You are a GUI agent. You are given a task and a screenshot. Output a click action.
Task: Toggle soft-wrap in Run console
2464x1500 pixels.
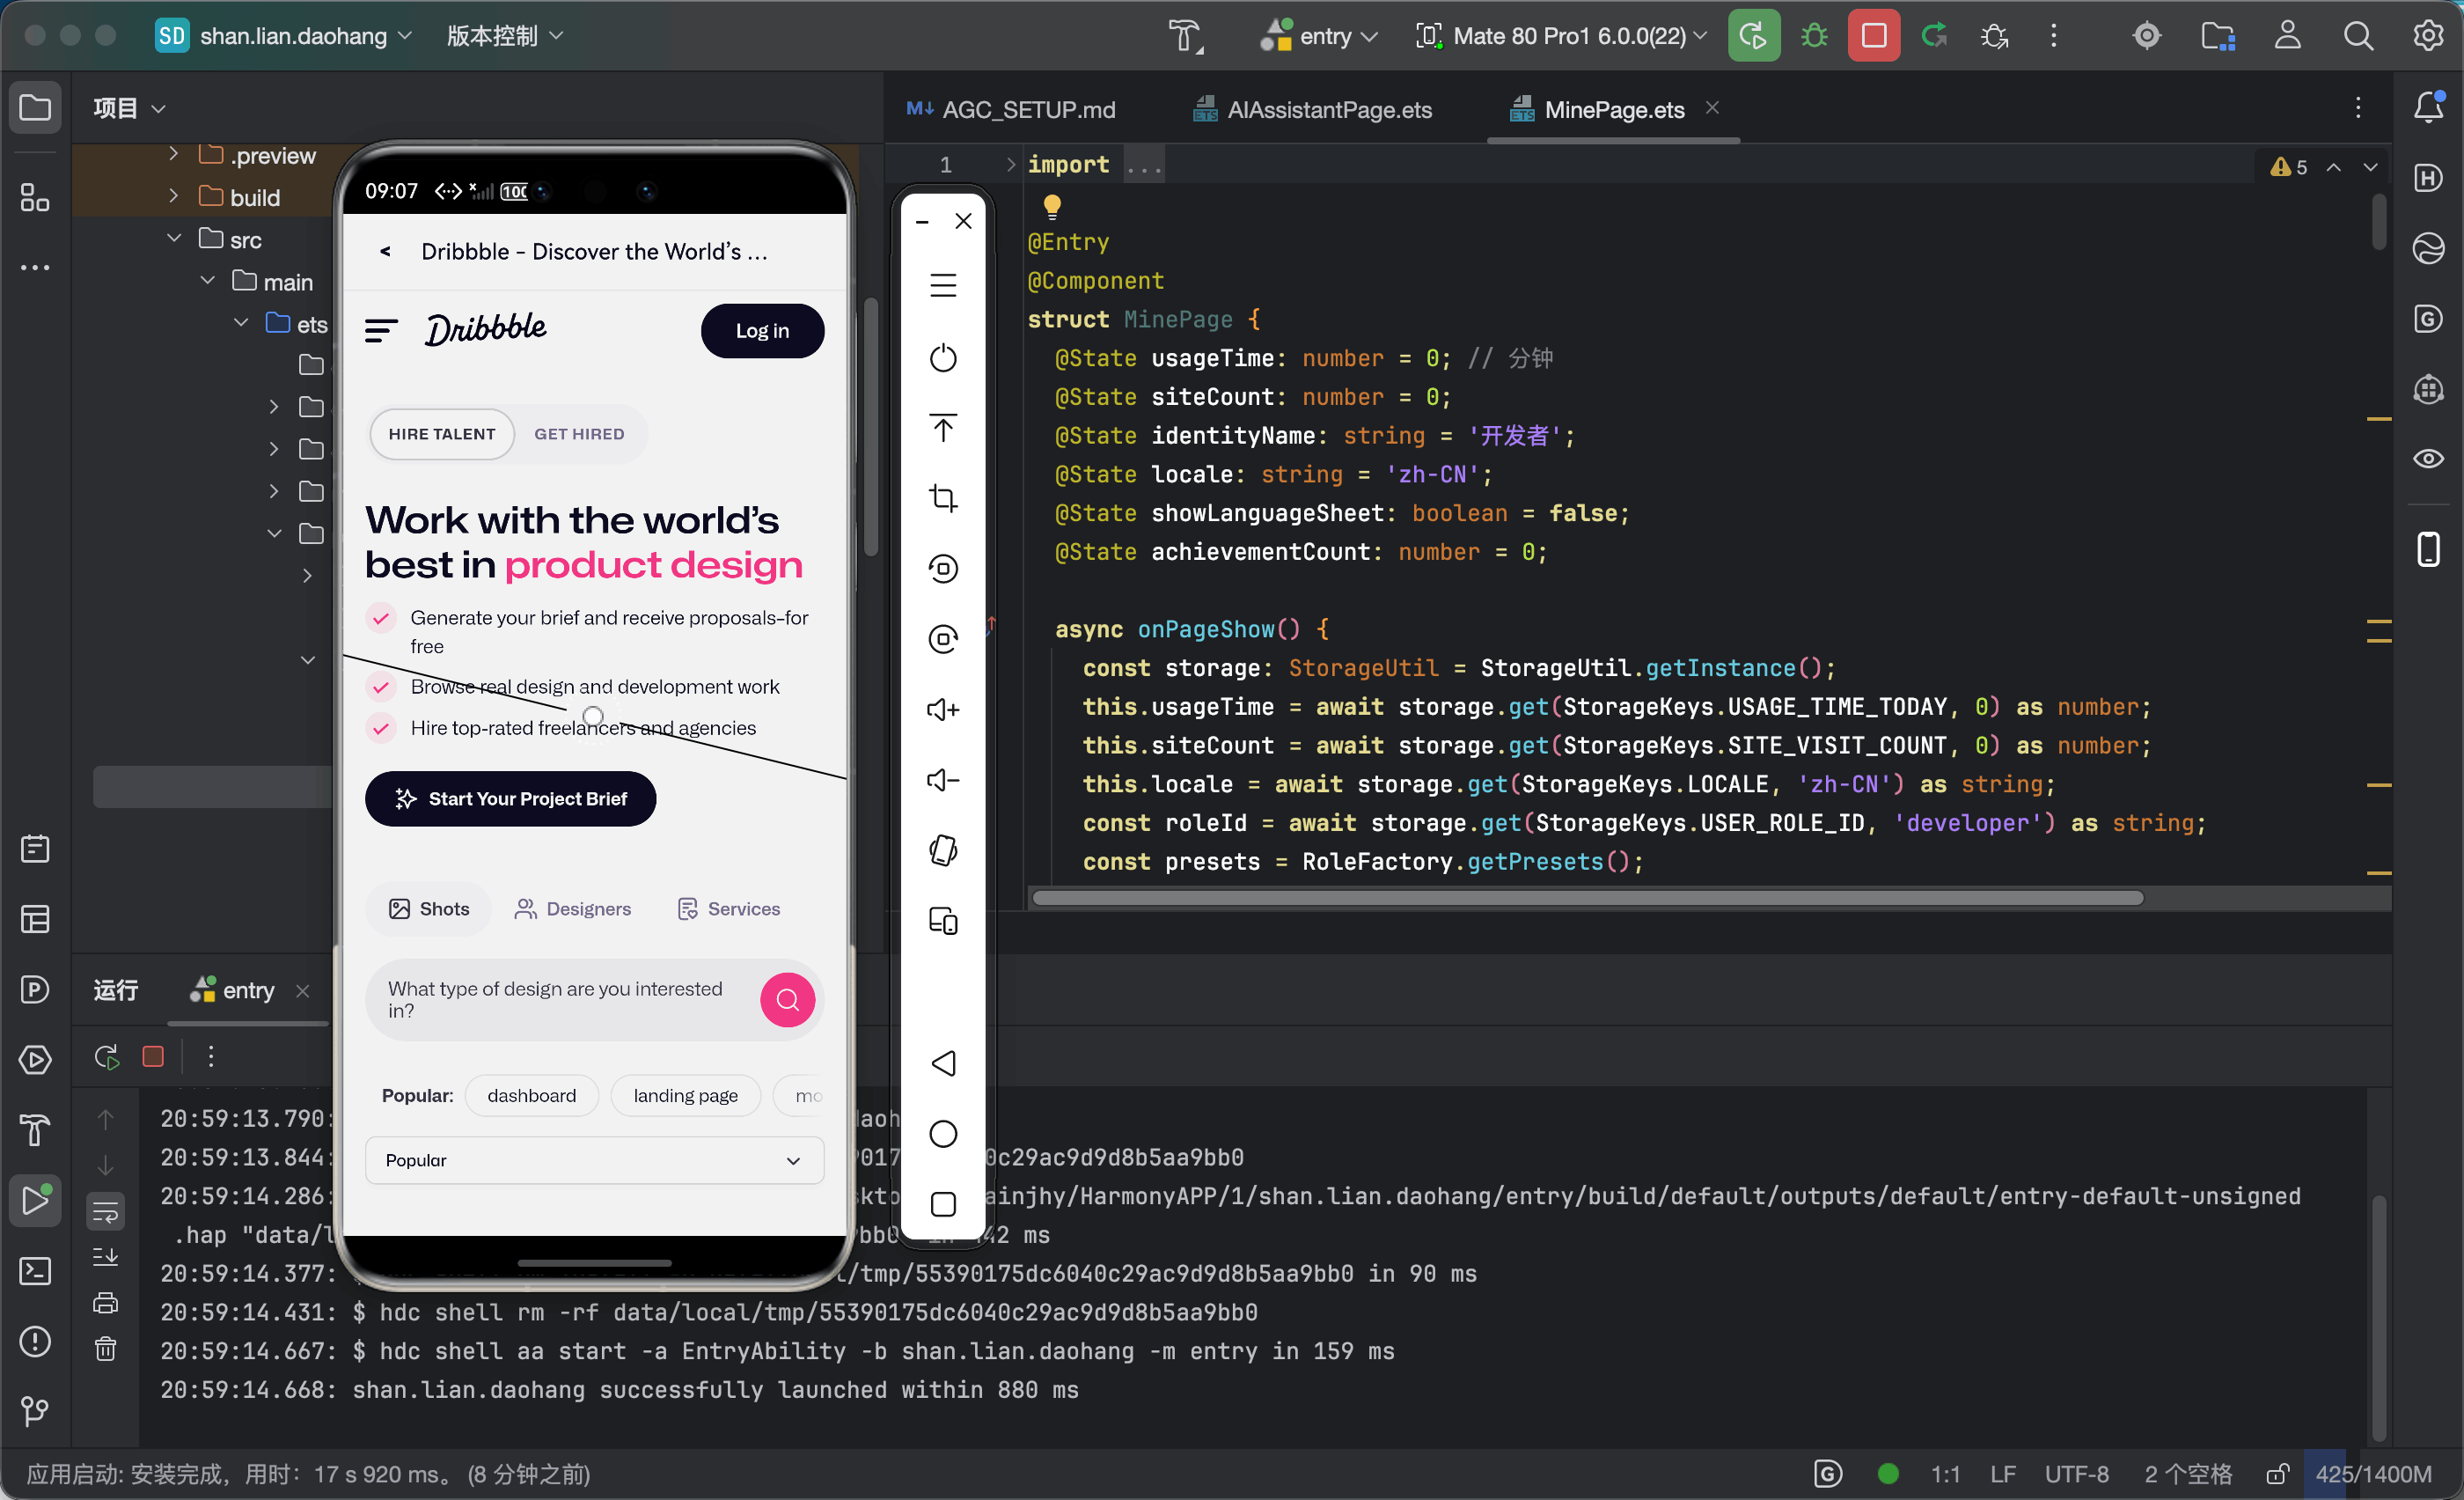[x=106, y=1212]
